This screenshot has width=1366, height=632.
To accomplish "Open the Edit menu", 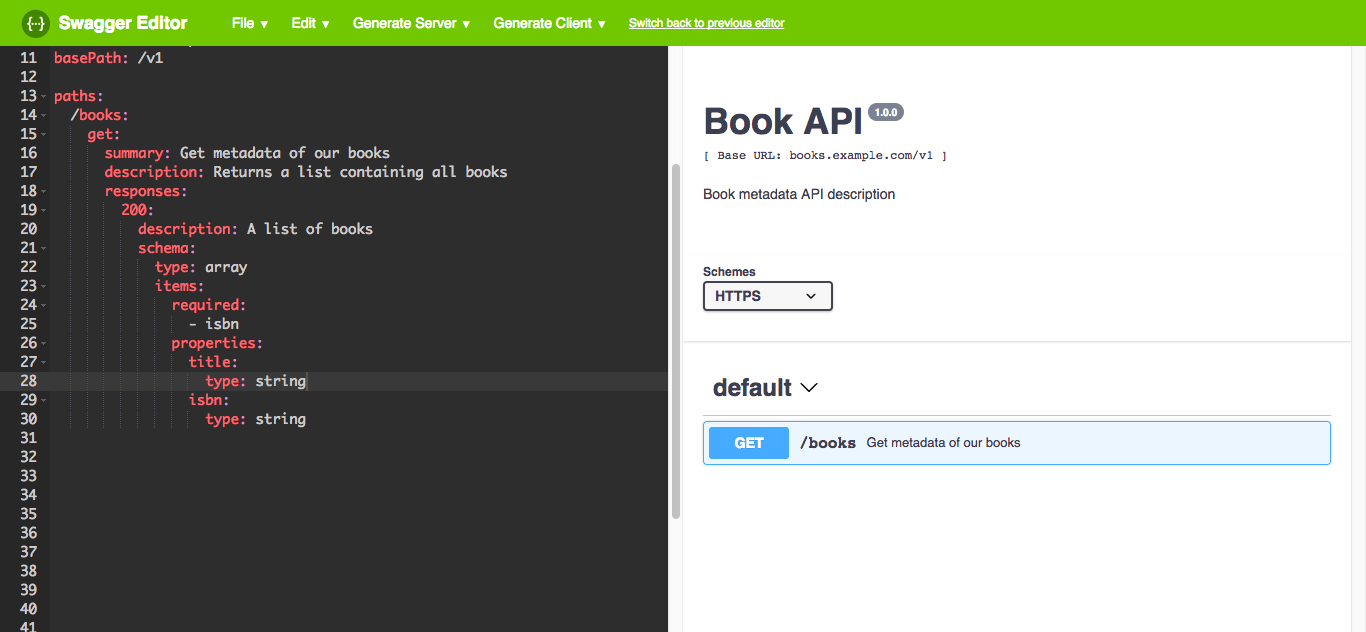I will tap(309, 22).
